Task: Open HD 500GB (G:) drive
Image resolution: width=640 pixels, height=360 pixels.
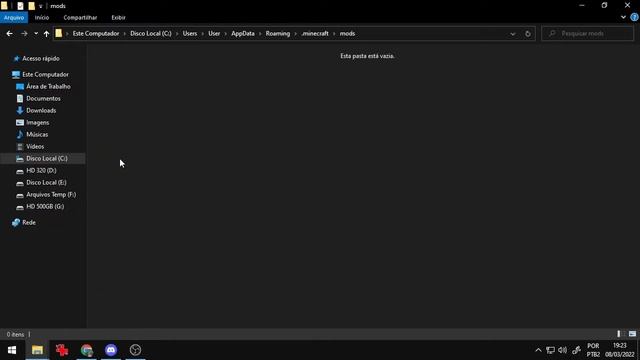Action: point(45,207)
